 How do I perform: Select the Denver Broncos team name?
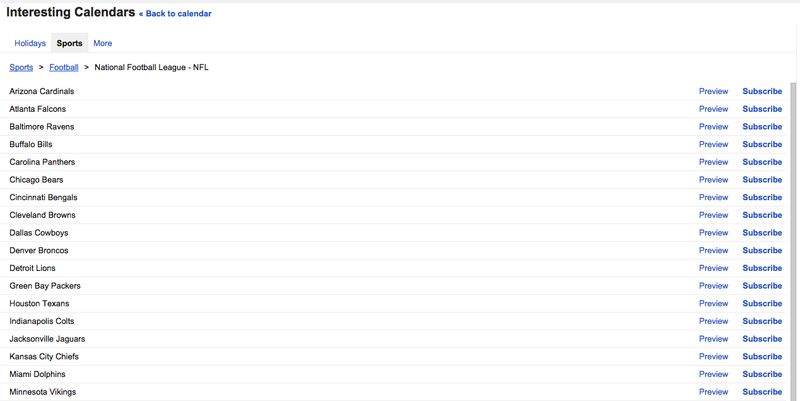(x=39, y=250)
